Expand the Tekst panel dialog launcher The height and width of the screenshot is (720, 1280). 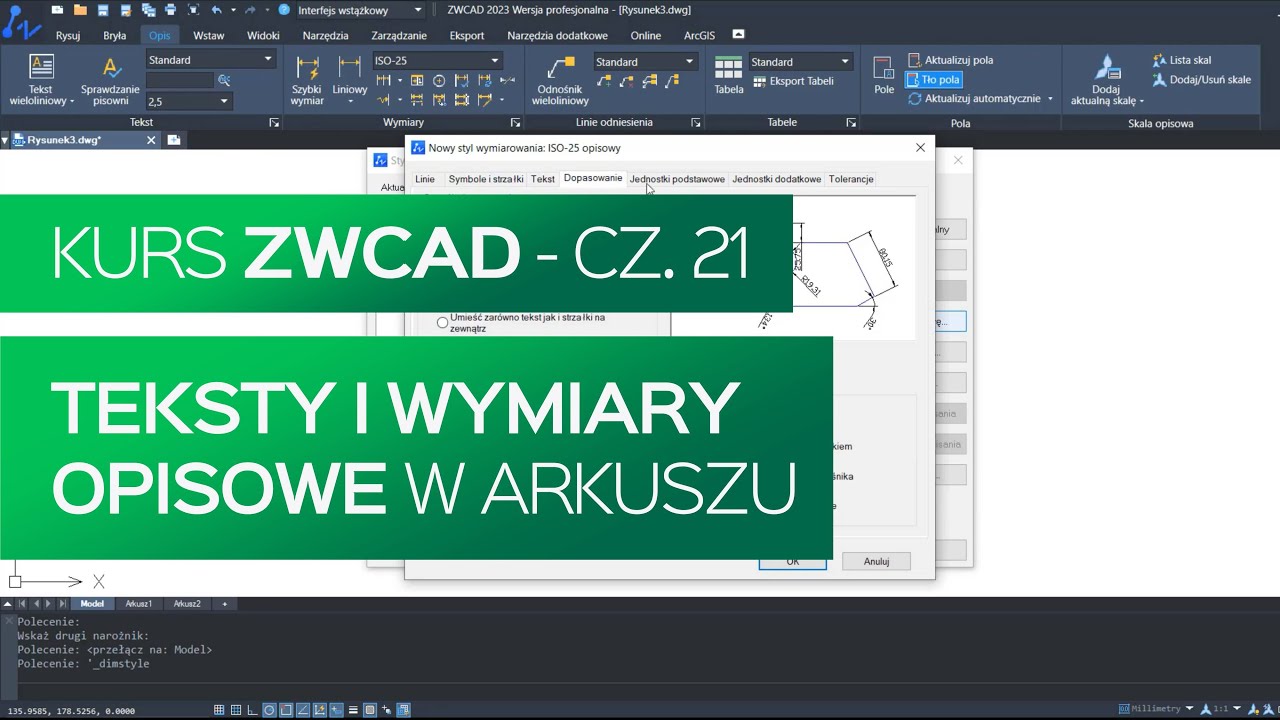pyautogui.click(x=274, y=123)
